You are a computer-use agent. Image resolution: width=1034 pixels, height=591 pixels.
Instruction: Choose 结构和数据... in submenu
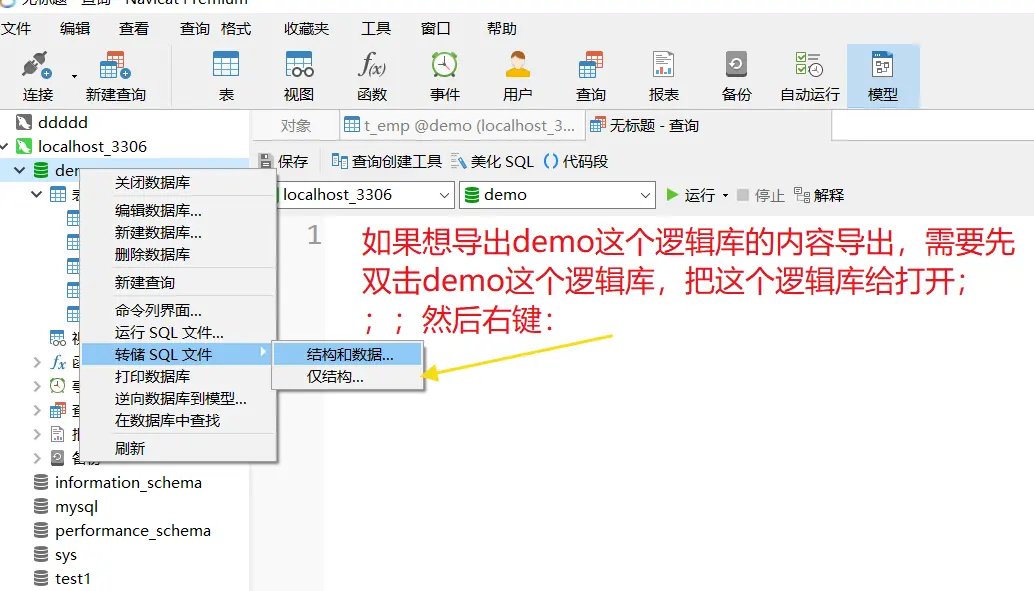[x=348, y=354]
